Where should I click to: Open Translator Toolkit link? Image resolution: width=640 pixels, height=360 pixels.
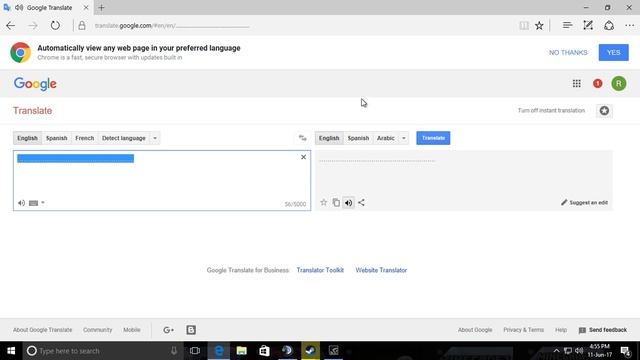(320, 270)
